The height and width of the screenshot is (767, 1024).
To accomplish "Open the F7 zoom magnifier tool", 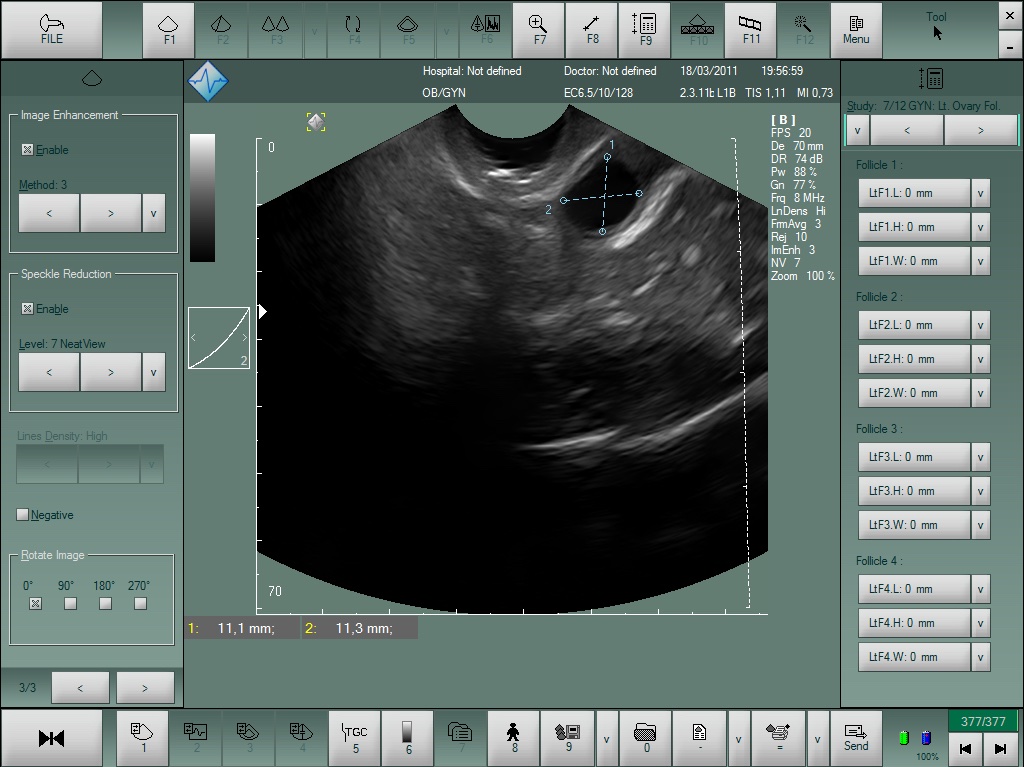I will [539, 30].
